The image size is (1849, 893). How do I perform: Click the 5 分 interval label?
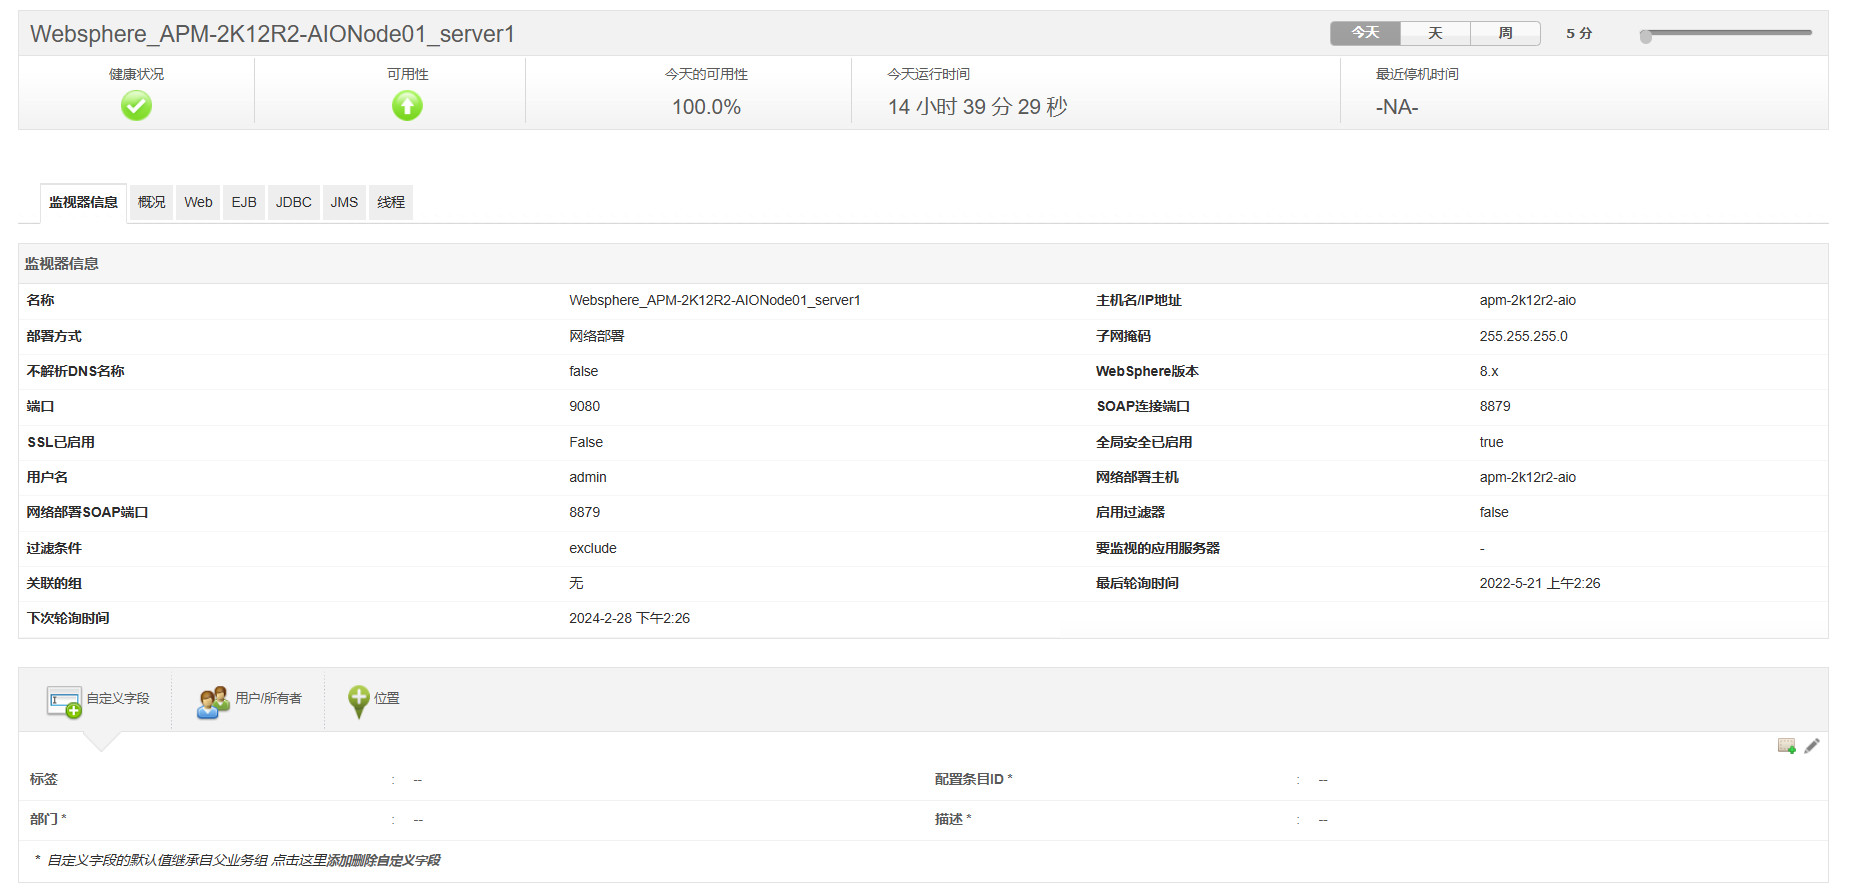(1579, 33)
